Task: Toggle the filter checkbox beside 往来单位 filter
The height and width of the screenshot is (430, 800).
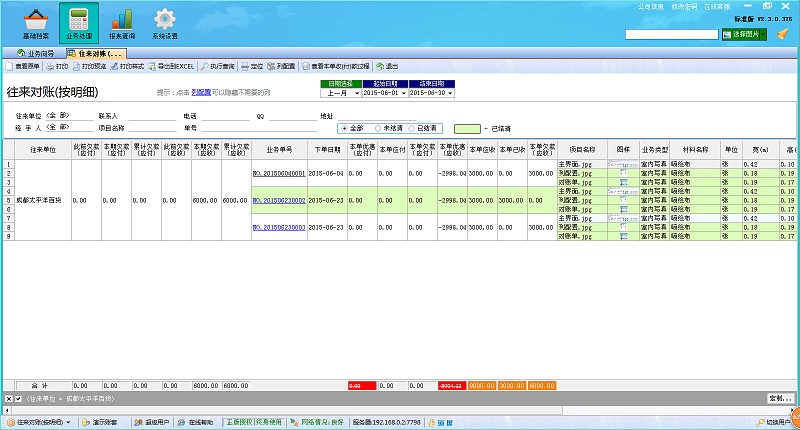Action: coord(17,399)
